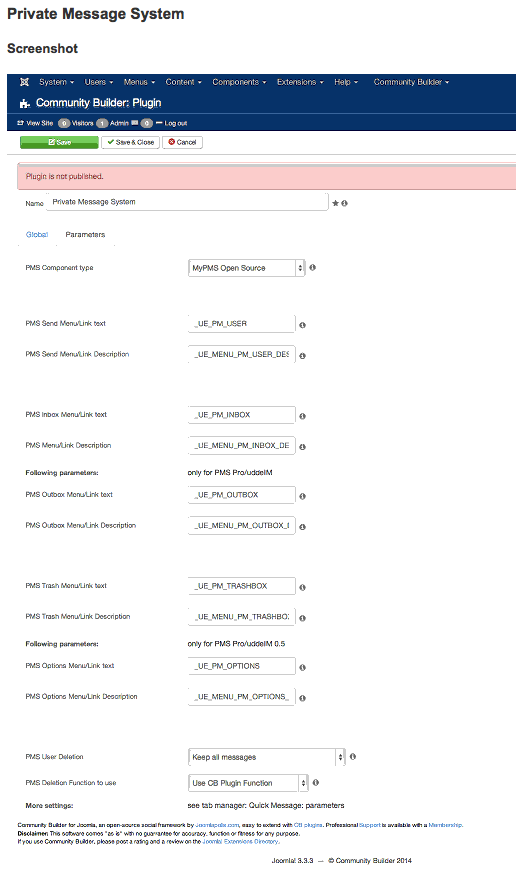This screenshot has height=879, width=516.
Task: Click info icon next to Name field
Action: point(344,203)
